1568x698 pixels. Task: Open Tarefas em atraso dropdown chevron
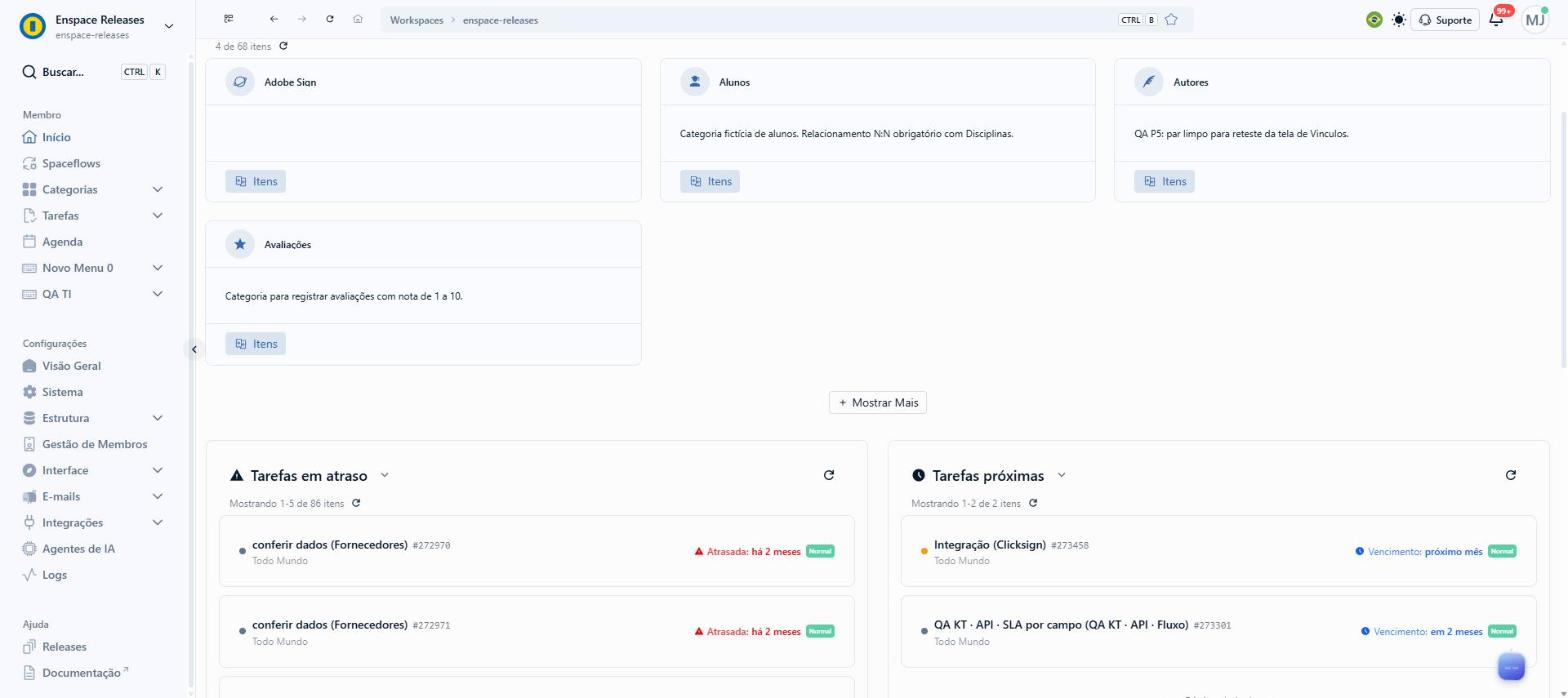385,475
